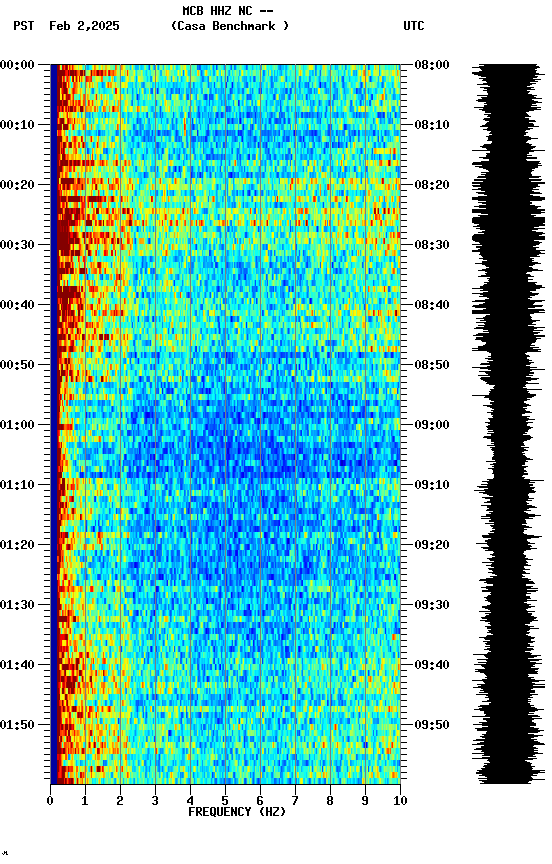Viewport: 552px width, 864px height.
Task: Click the '09:30' UTC time label
Action: pyautogui.click(x=432, y=606)
